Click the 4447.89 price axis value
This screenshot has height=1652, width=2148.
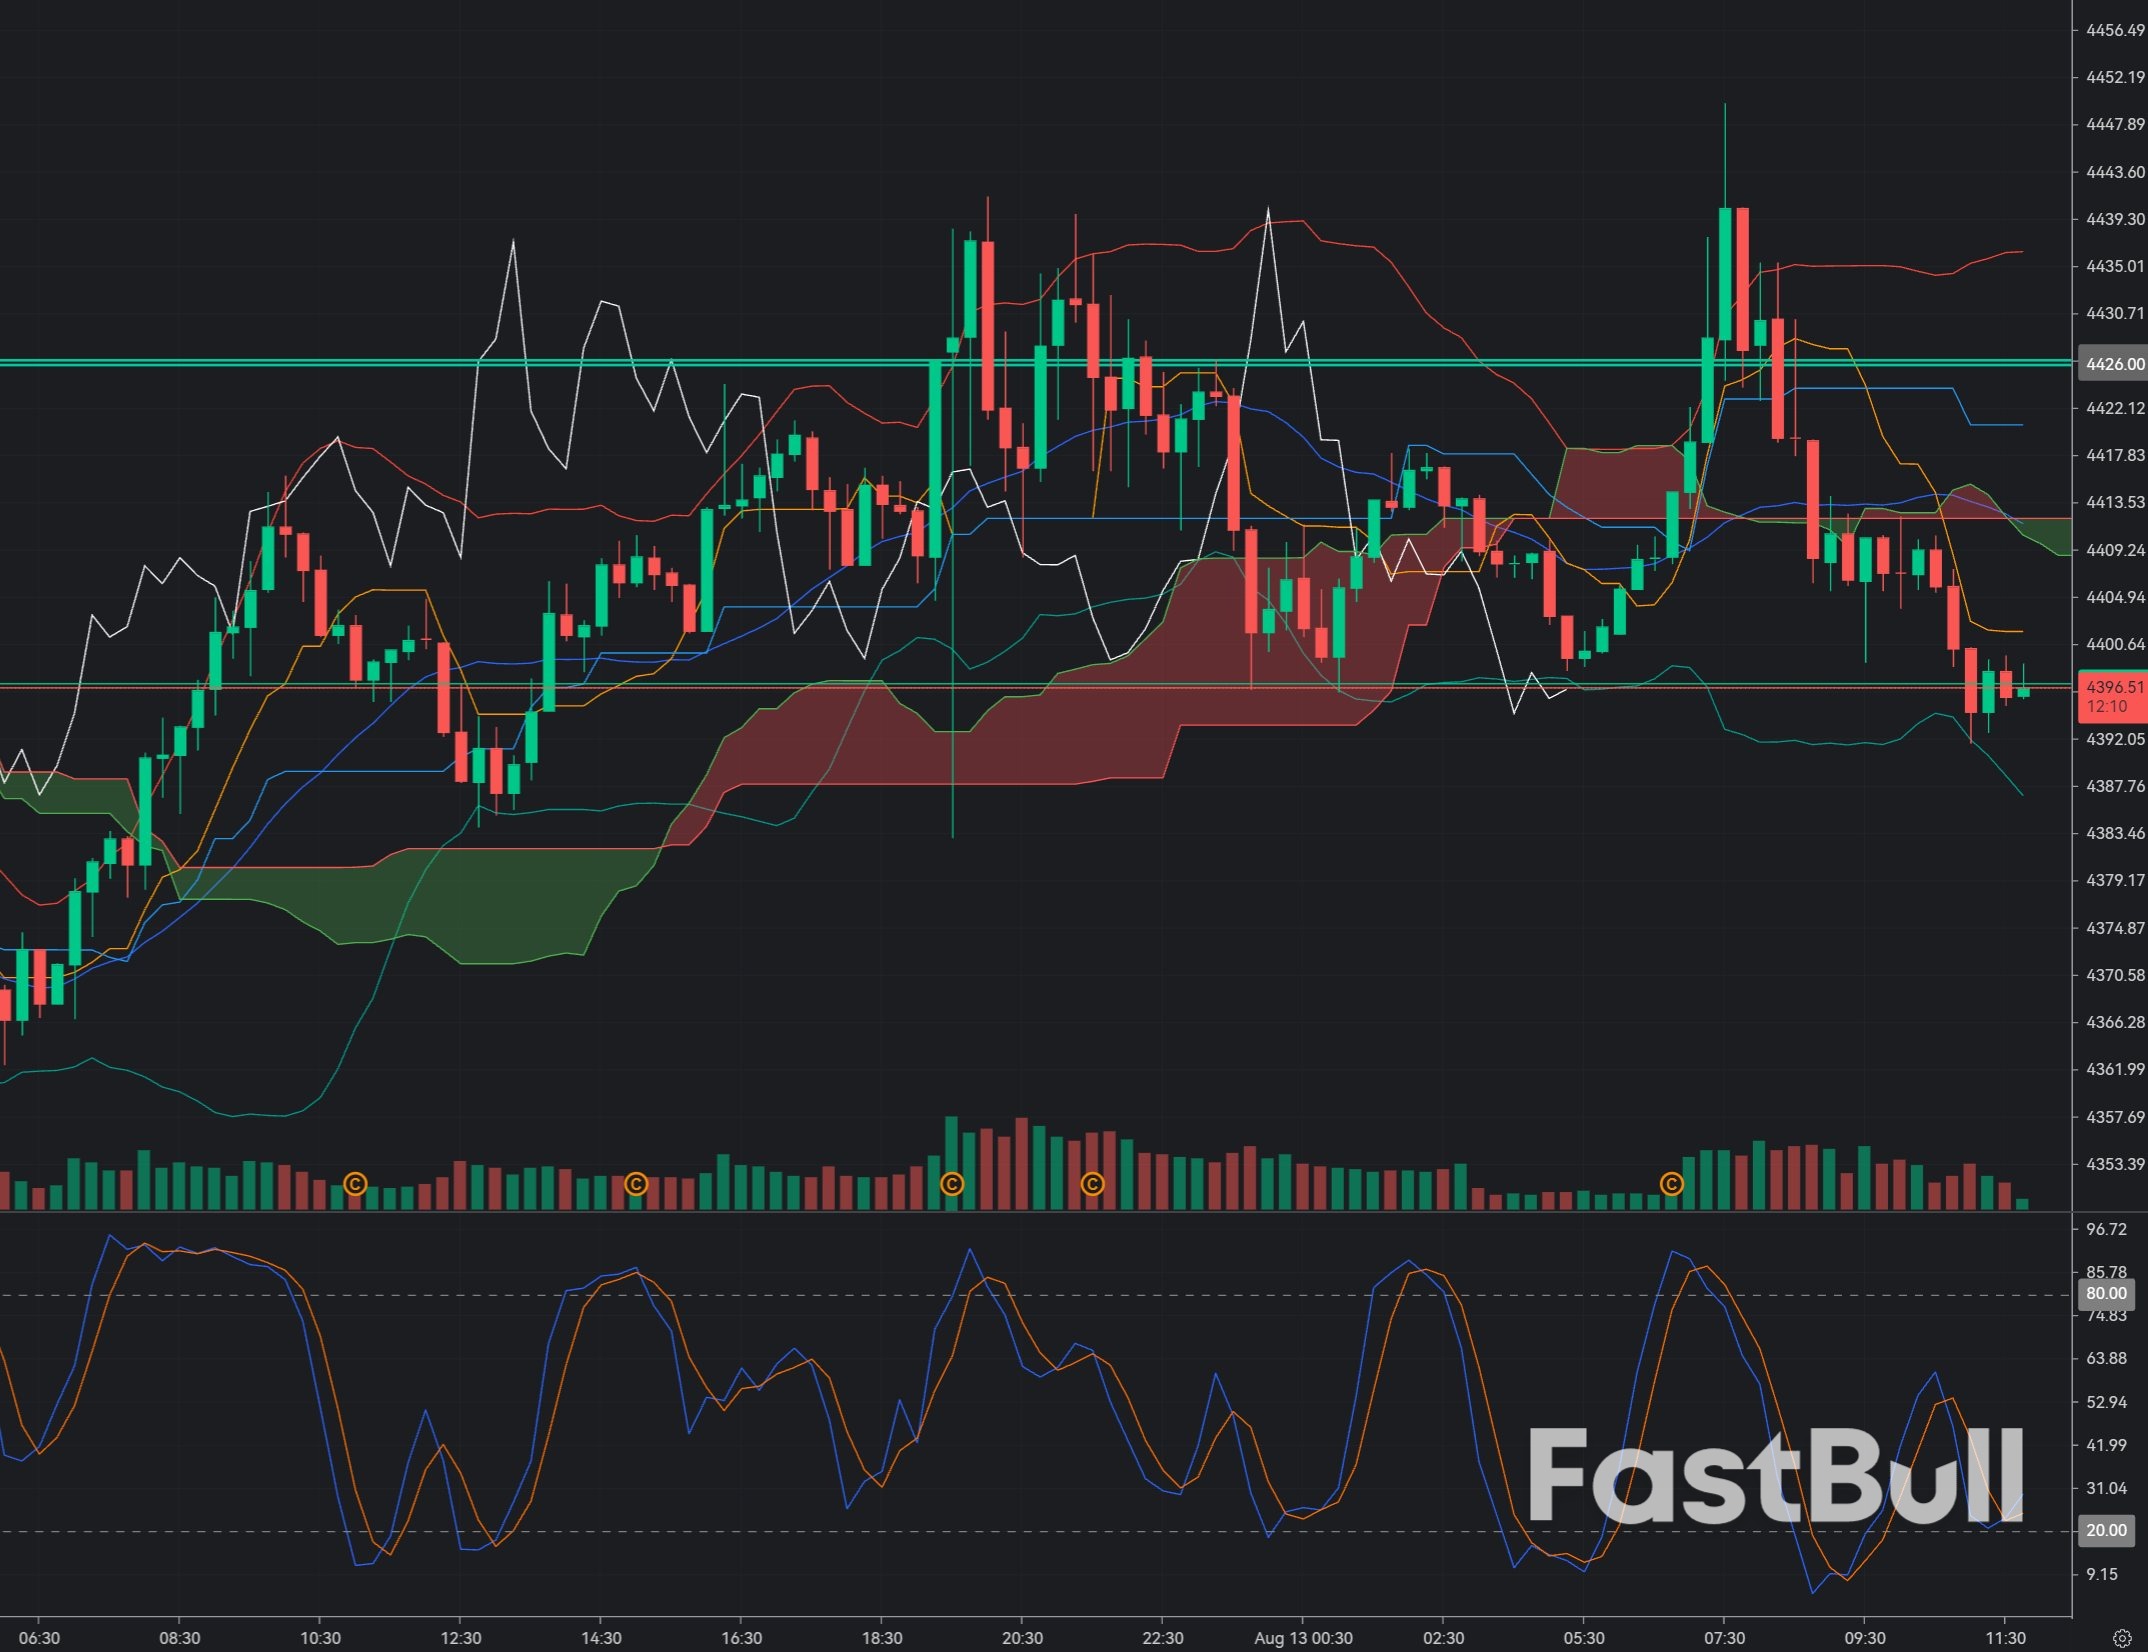click(2115, 124)
